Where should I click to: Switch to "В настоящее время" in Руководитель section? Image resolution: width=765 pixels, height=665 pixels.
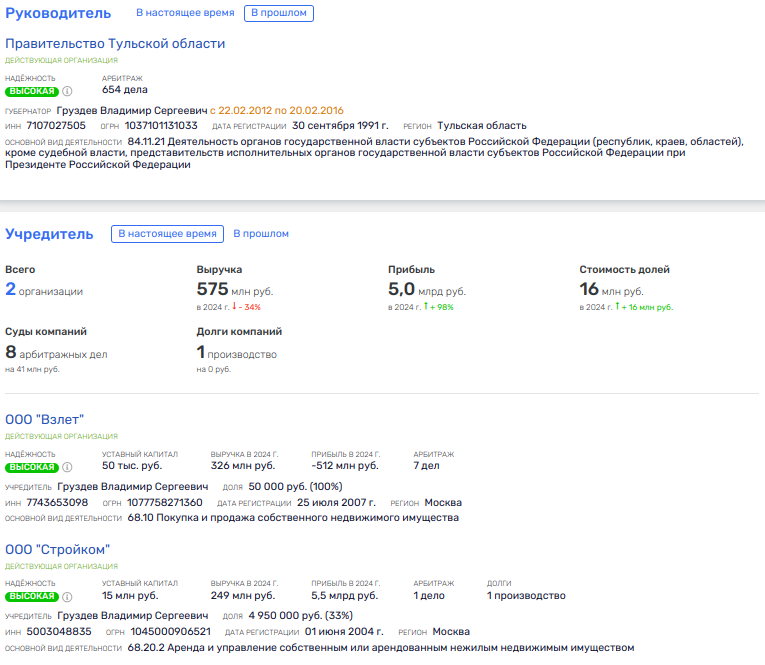[x=185, y=13]
